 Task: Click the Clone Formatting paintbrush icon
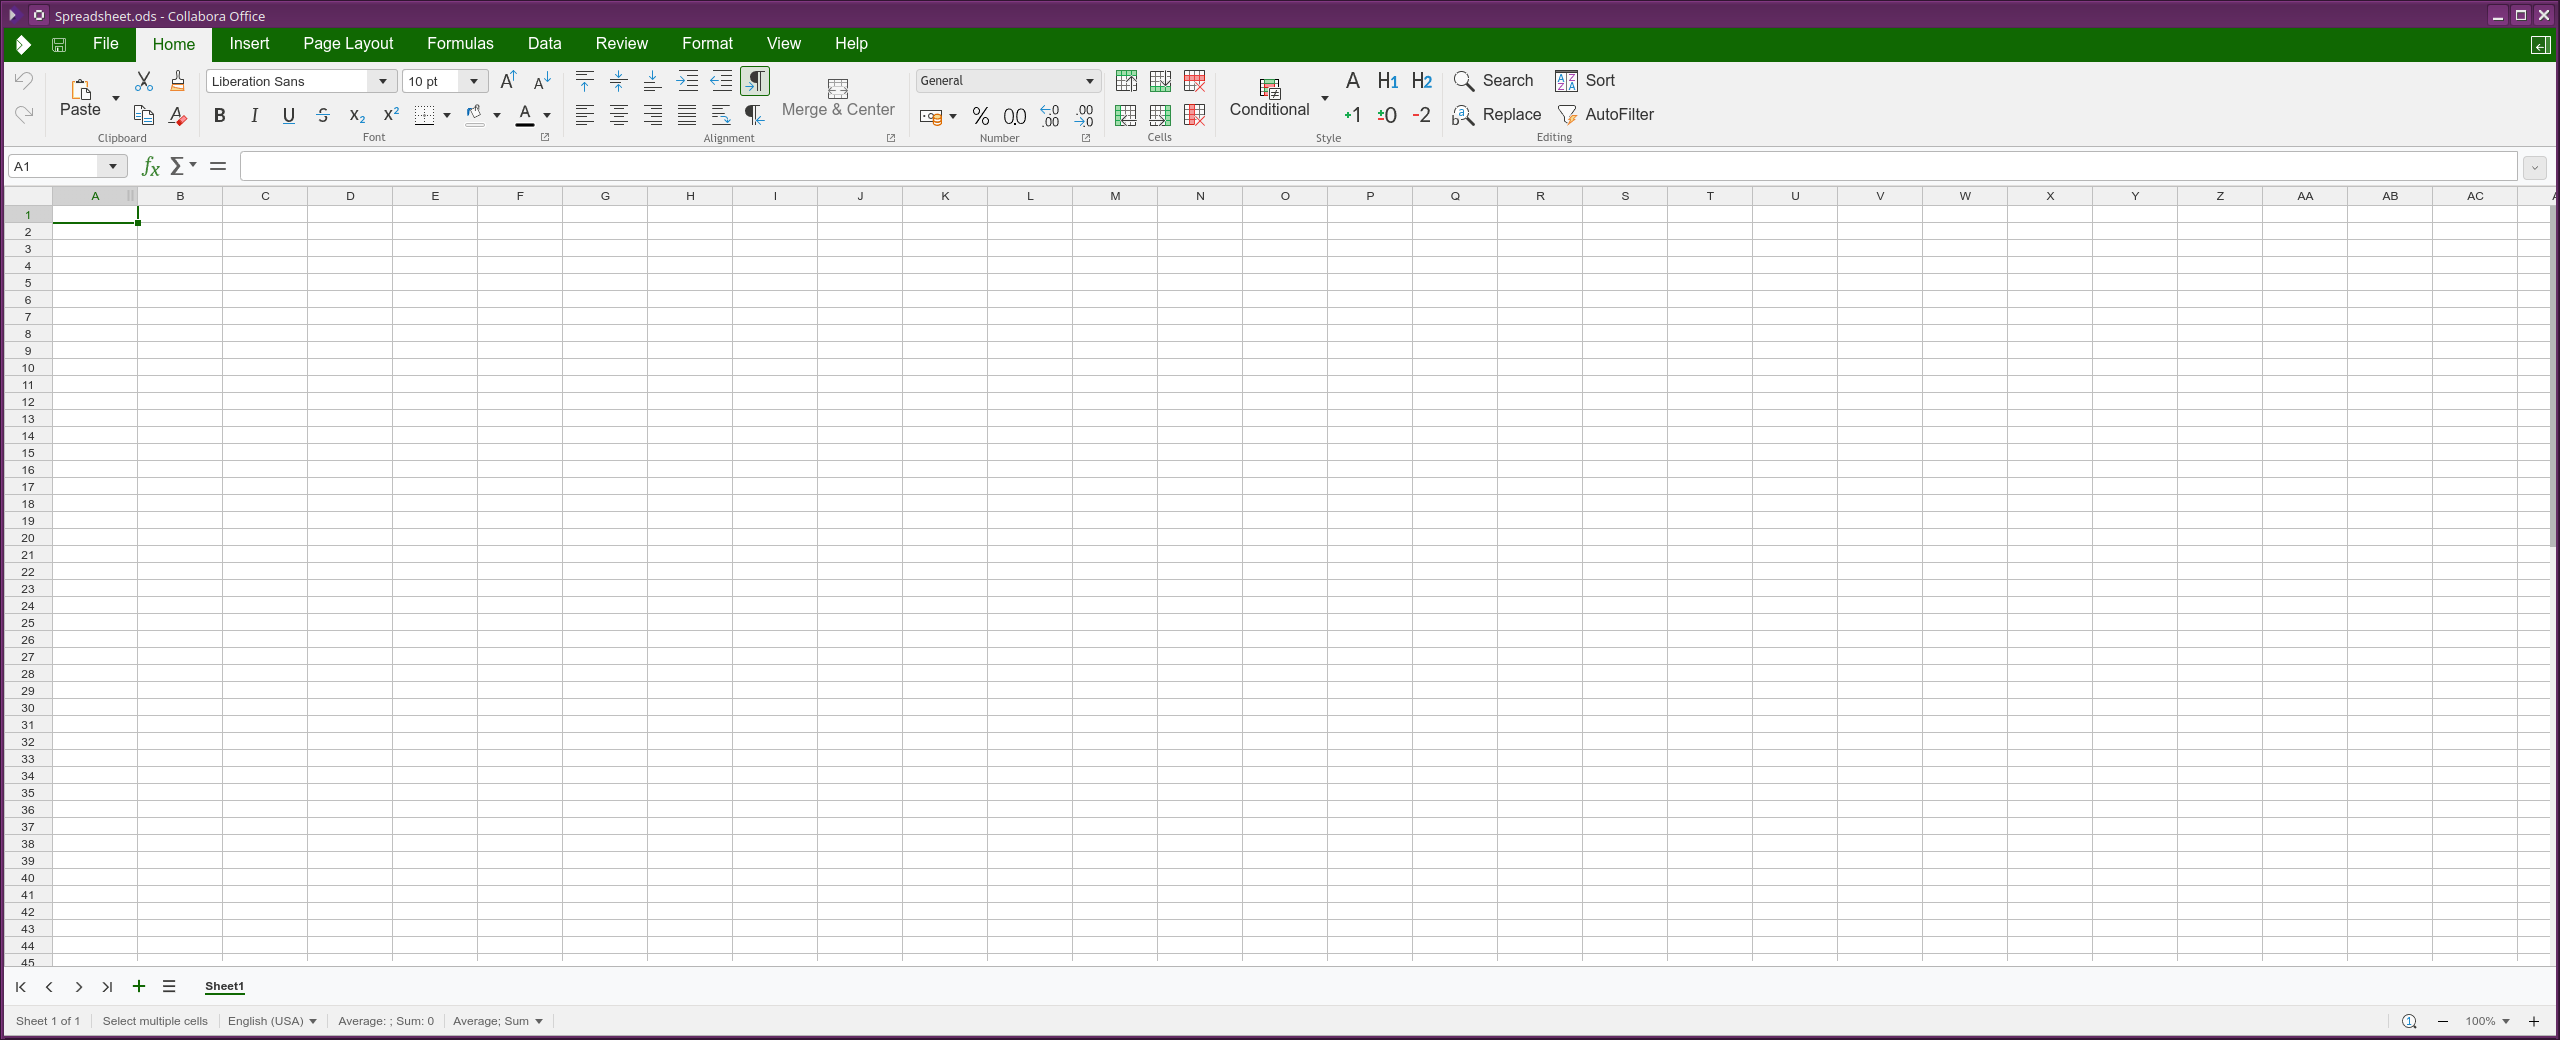(178, 81)
